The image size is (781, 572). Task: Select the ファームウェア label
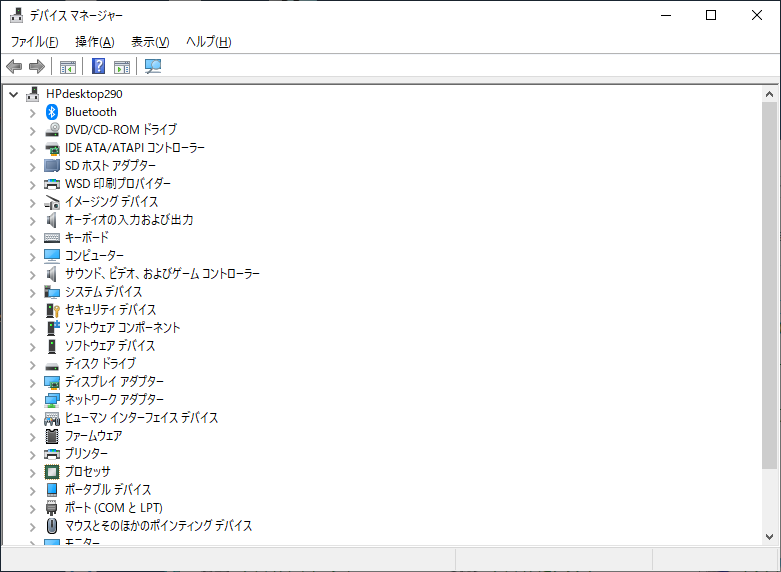click(x=94, y=436)
